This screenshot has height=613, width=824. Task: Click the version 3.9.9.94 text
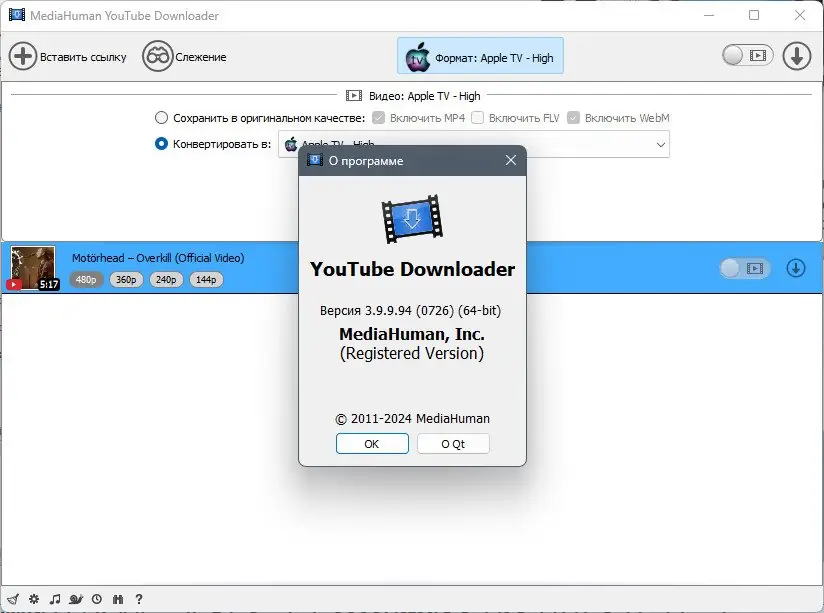click(x=410, y=311)
